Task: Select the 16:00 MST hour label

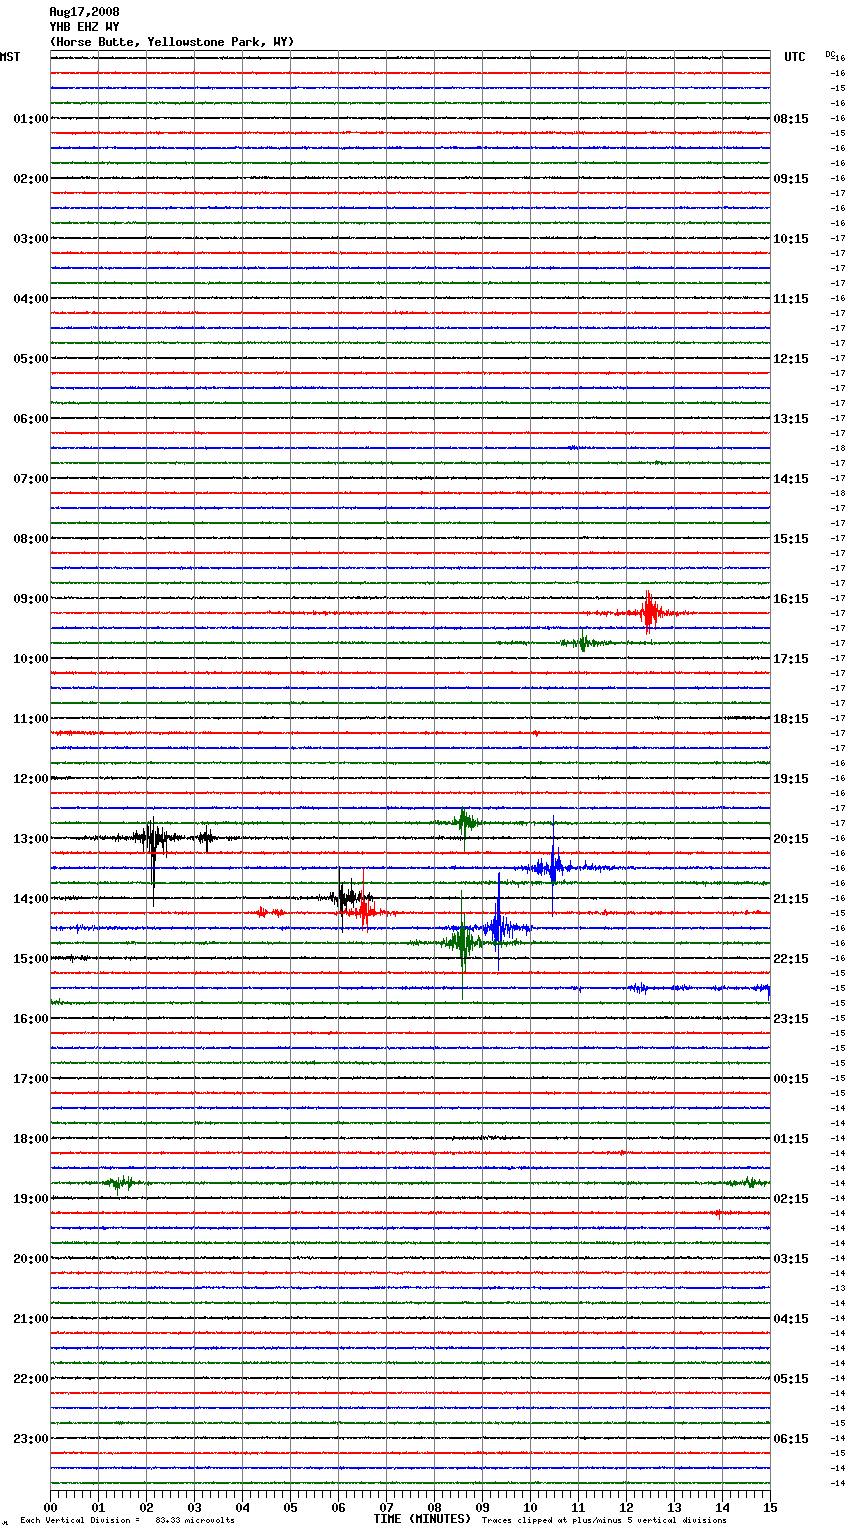Action: click(30, 1019)
